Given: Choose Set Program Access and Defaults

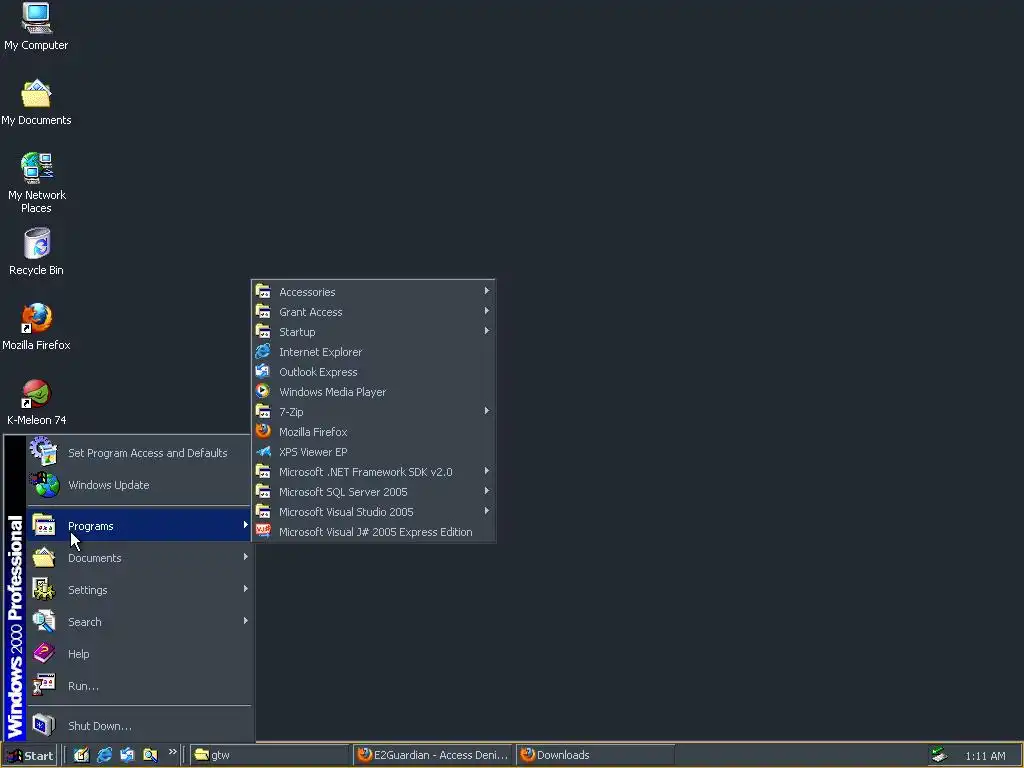Looking at the screenshot, I should [139, 453].
